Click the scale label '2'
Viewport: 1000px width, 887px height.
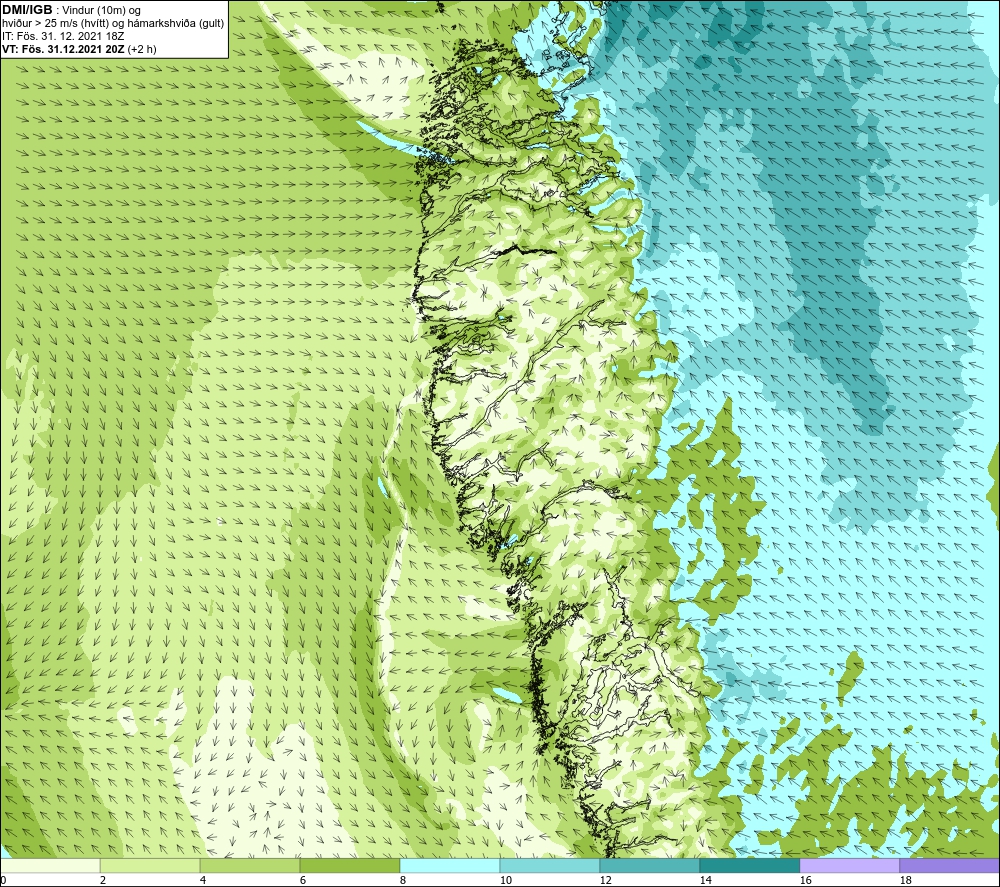tap(103, 880)
